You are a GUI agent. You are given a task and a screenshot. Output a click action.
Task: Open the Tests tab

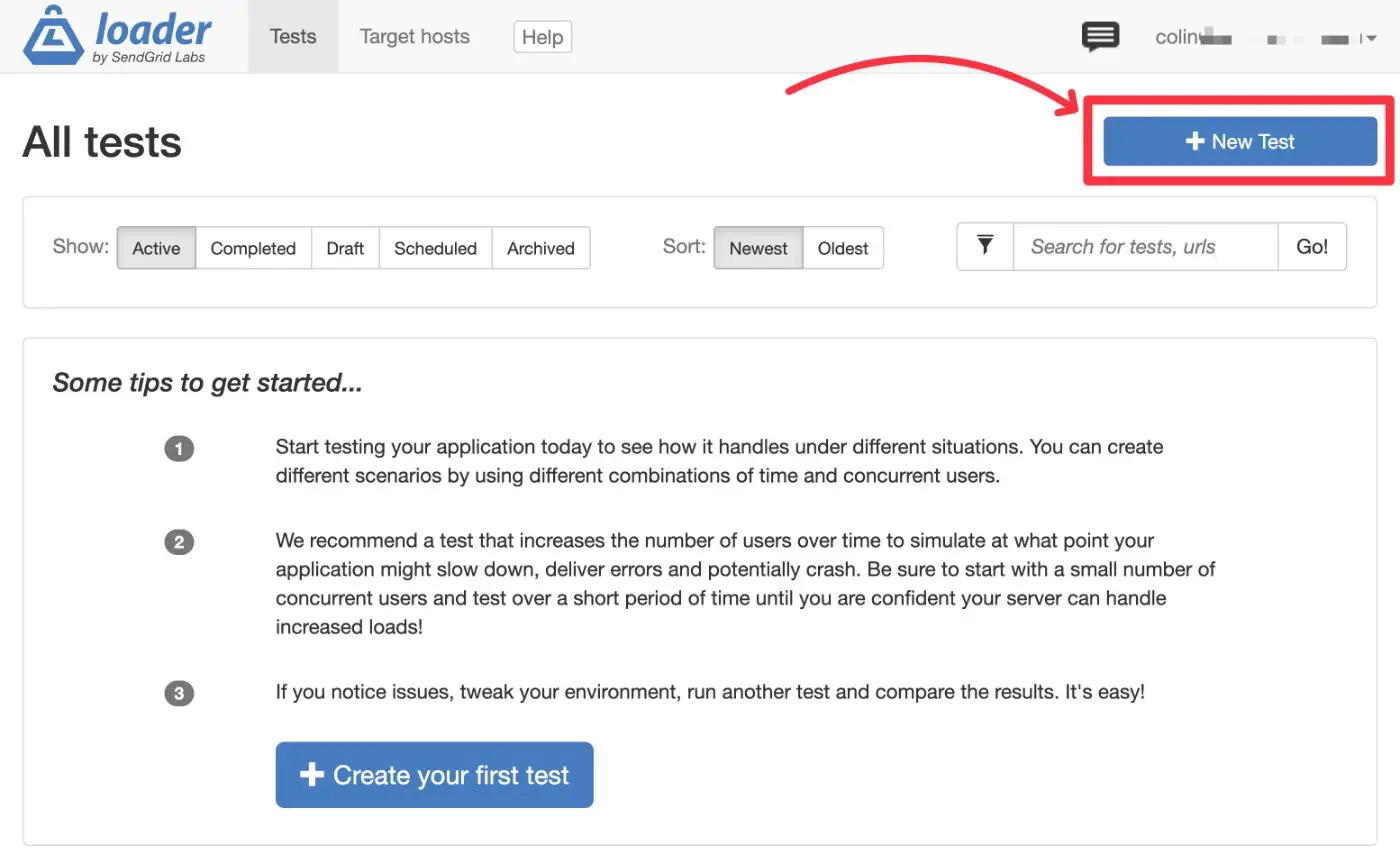tap(293, 36)
